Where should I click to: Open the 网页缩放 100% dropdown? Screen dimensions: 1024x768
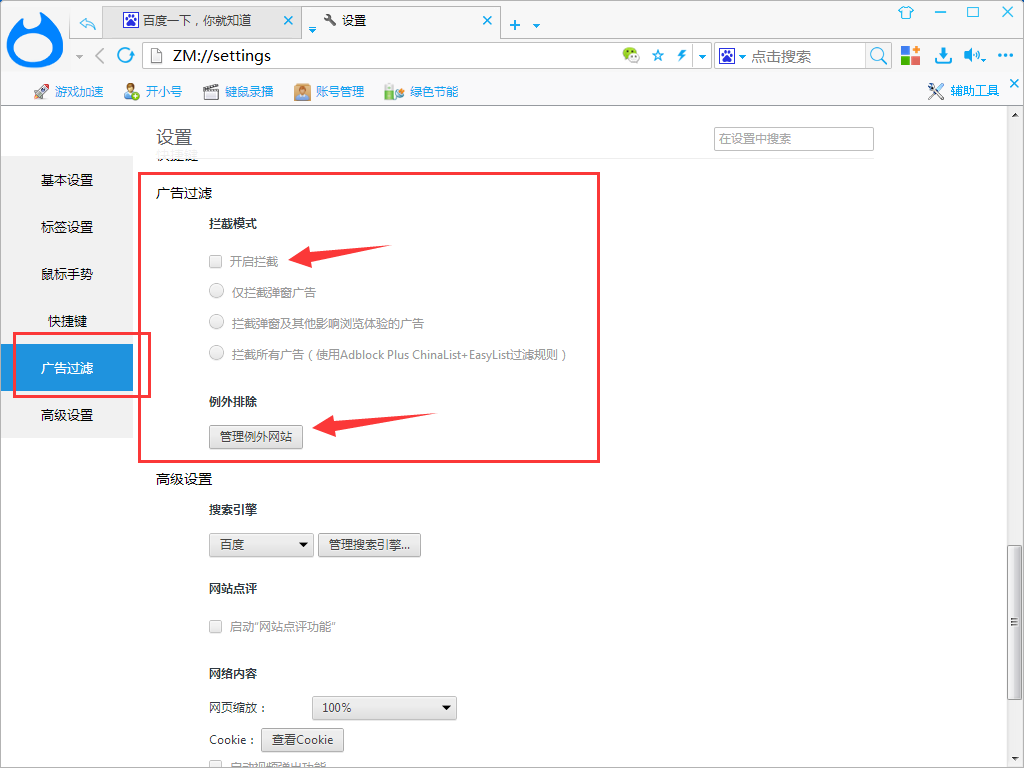[x=384, y=707]
